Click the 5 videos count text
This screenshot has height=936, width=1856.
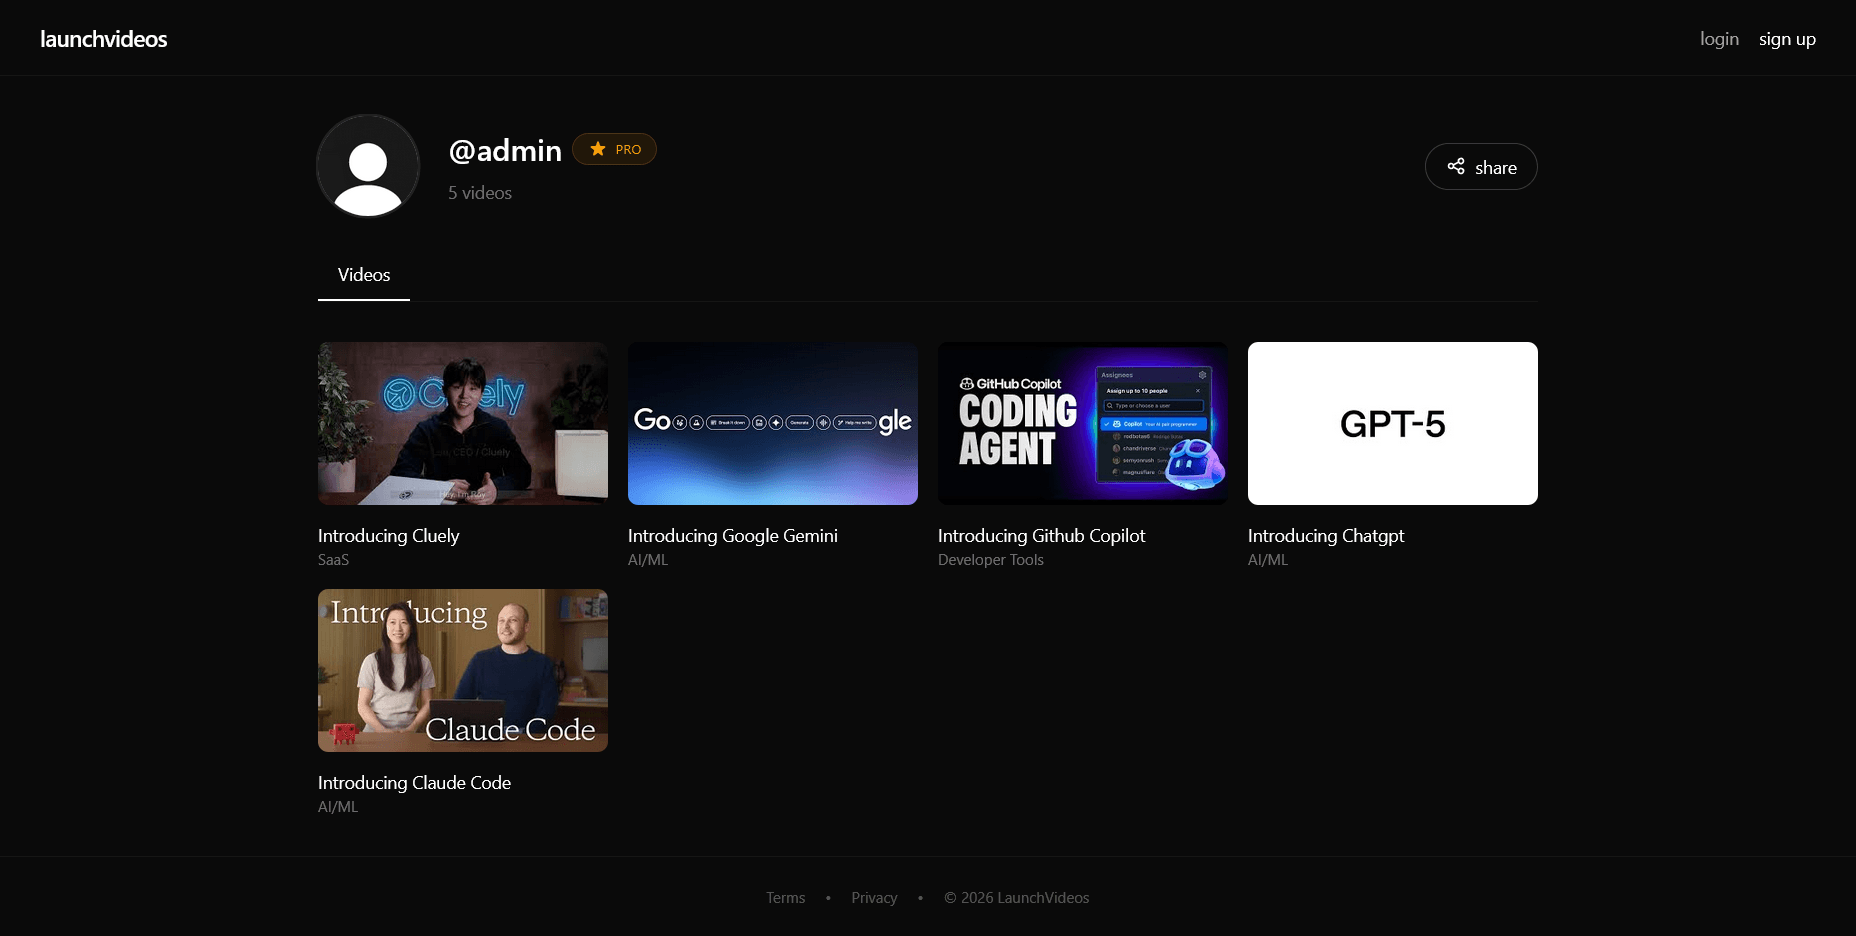coord(479,192)
